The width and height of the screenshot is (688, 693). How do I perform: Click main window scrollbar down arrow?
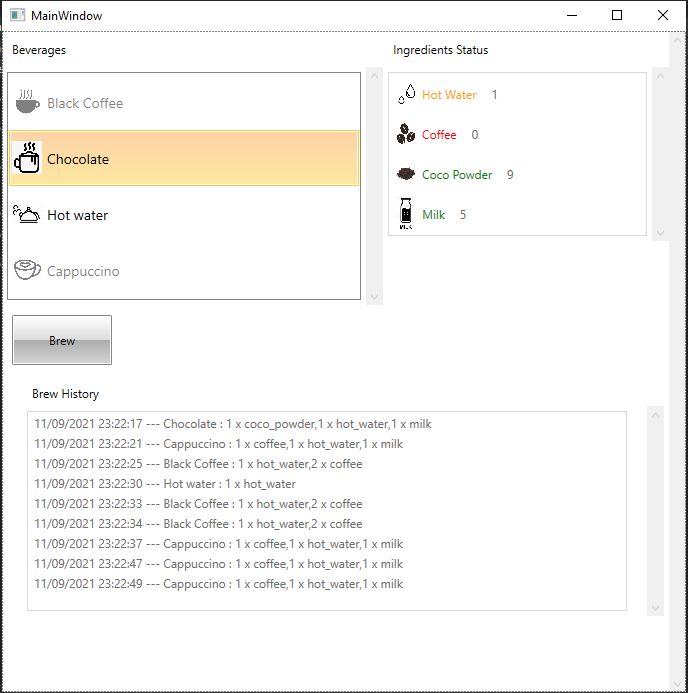tap(677, 684)
